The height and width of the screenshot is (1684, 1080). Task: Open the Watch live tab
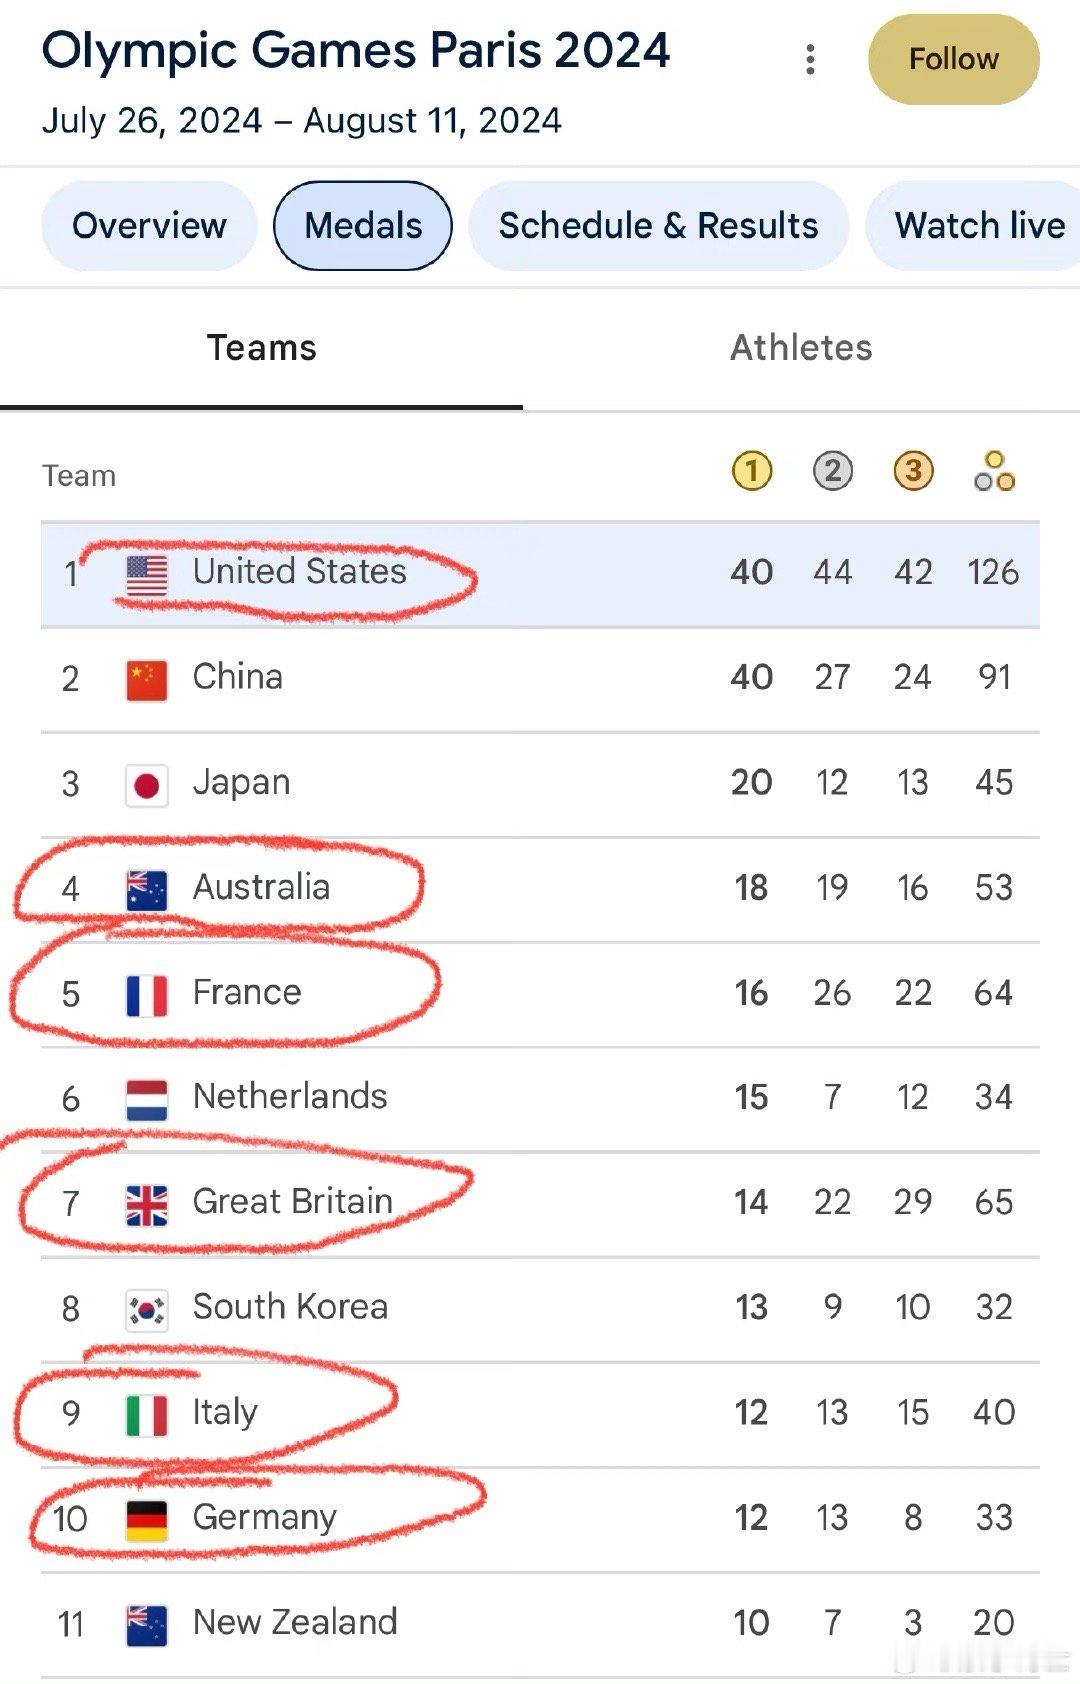(x=973, y=225)
